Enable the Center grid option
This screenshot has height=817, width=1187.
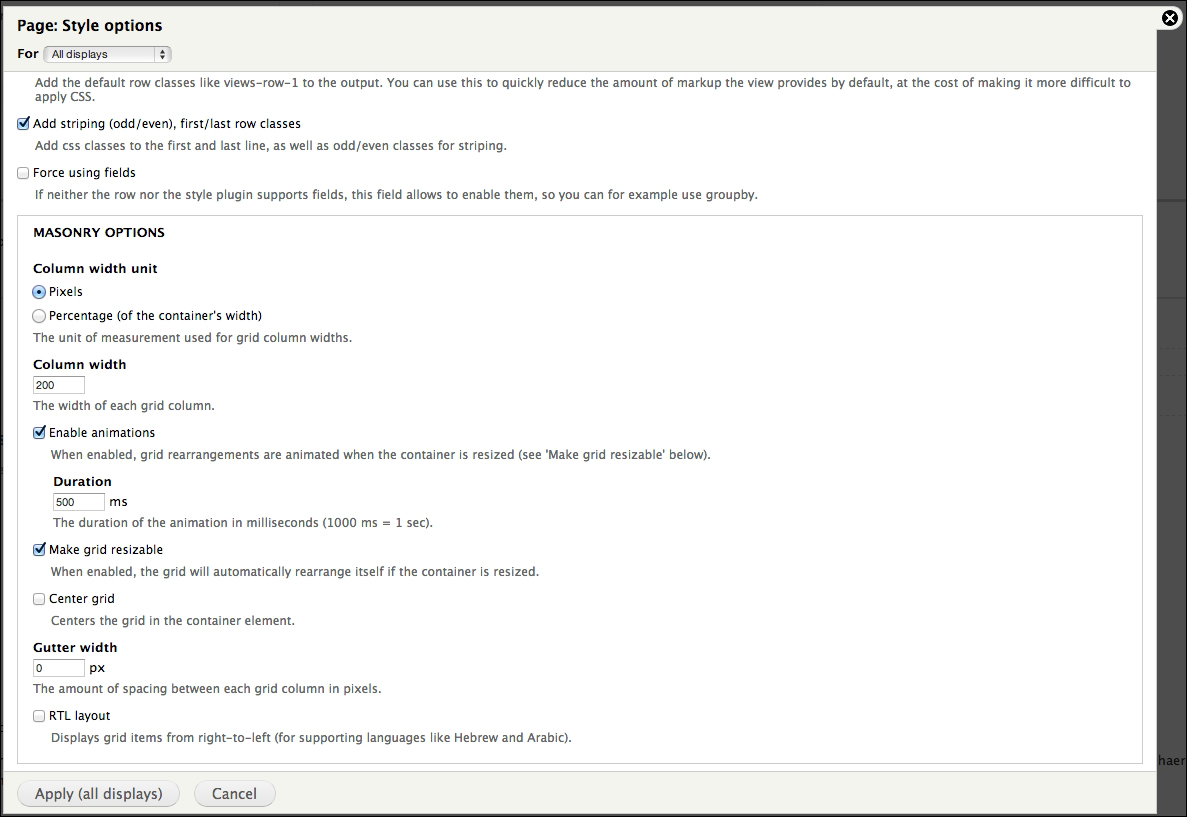[x=40, y=599]
